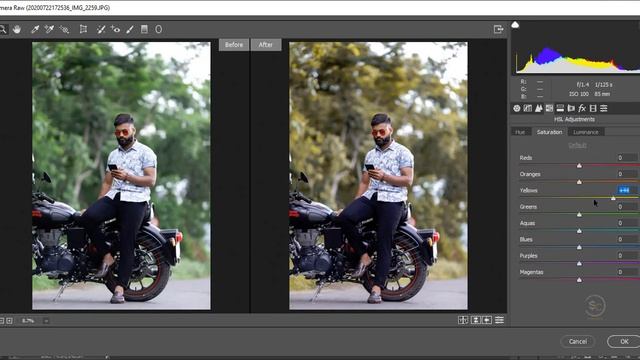
Task: Open the HSL Adjustments panel icon
Action: (549, 108)
